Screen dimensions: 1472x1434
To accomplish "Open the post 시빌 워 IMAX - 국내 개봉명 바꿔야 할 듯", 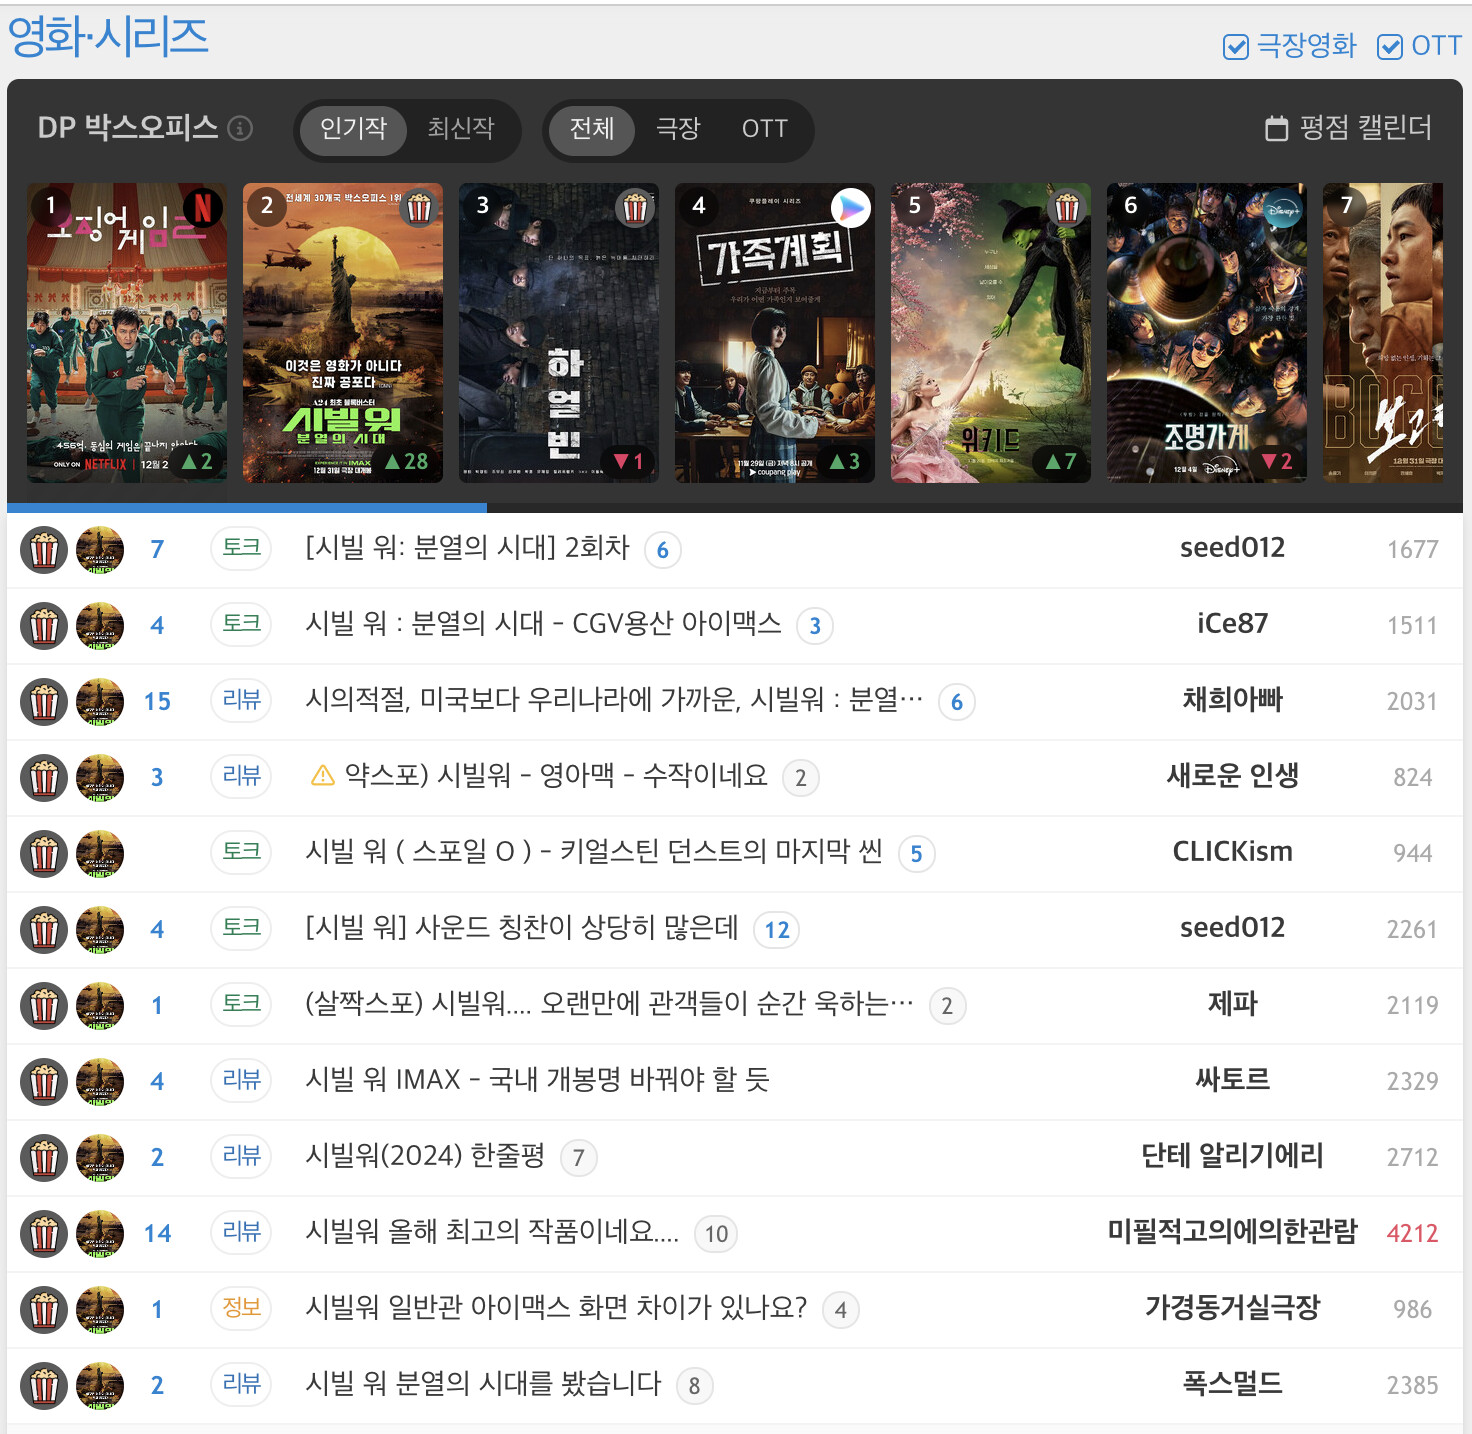I will click(x=538, y=1080).
